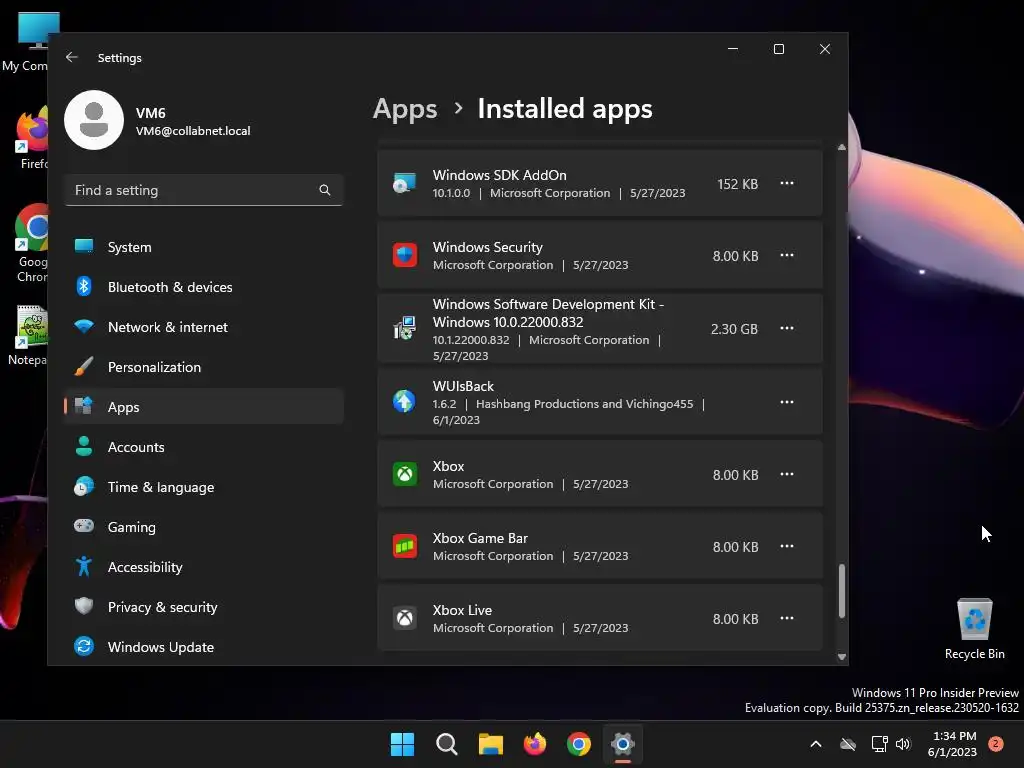
Task: Open more options for Windows SDK AddOn
Action: [x=787, y=184]
